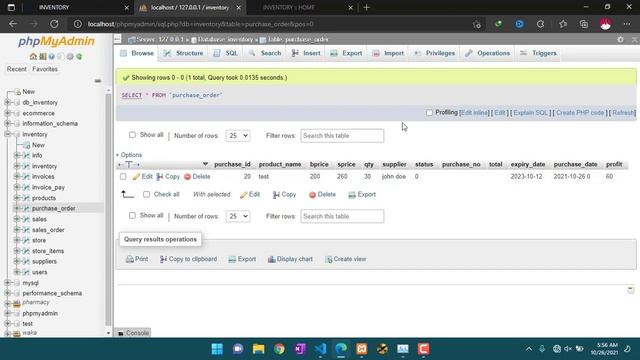640x360 pixels.
Task: Click the top Filter rows search field
Action: pyautogui.click(x=342, y=136)
